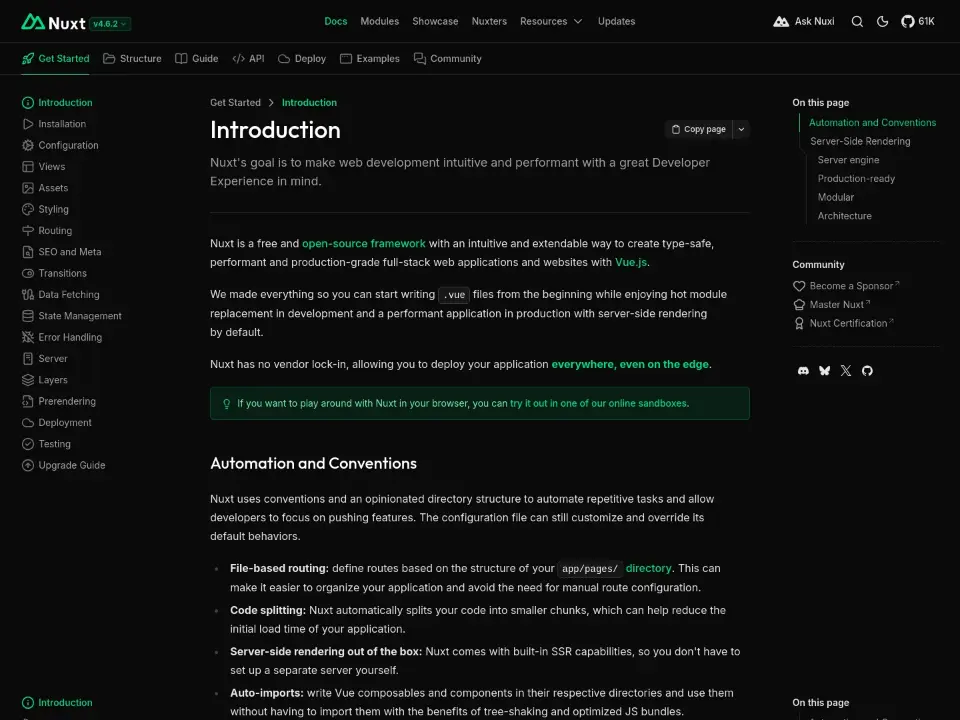Click the Layers stack icon
The width and height of the screenshot is (960, 720).
click(28, 380)
